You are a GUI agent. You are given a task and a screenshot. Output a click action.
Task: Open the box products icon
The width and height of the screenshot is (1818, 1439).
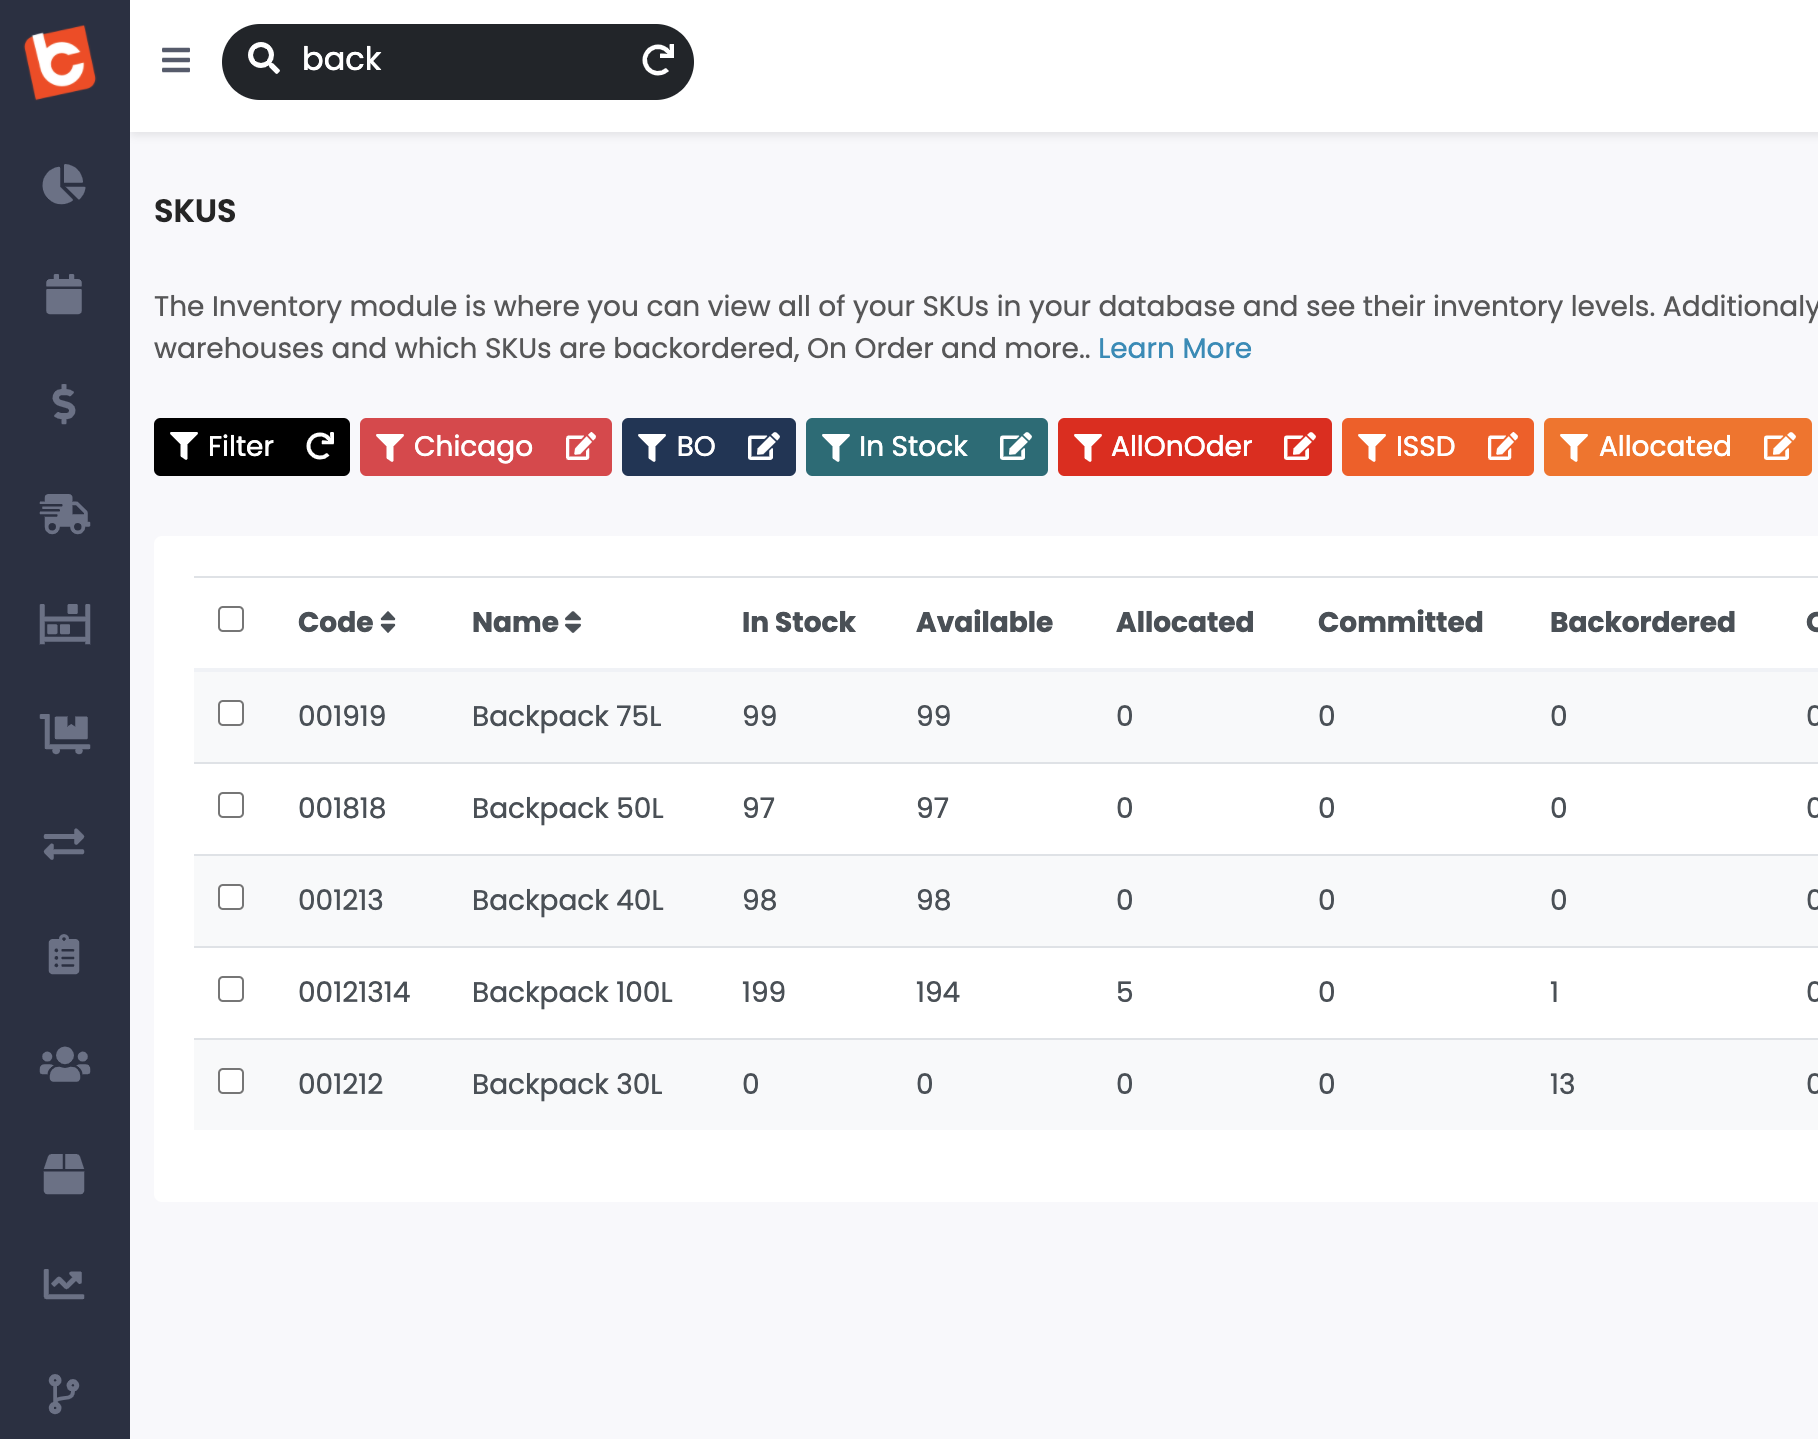[64, 1174]
